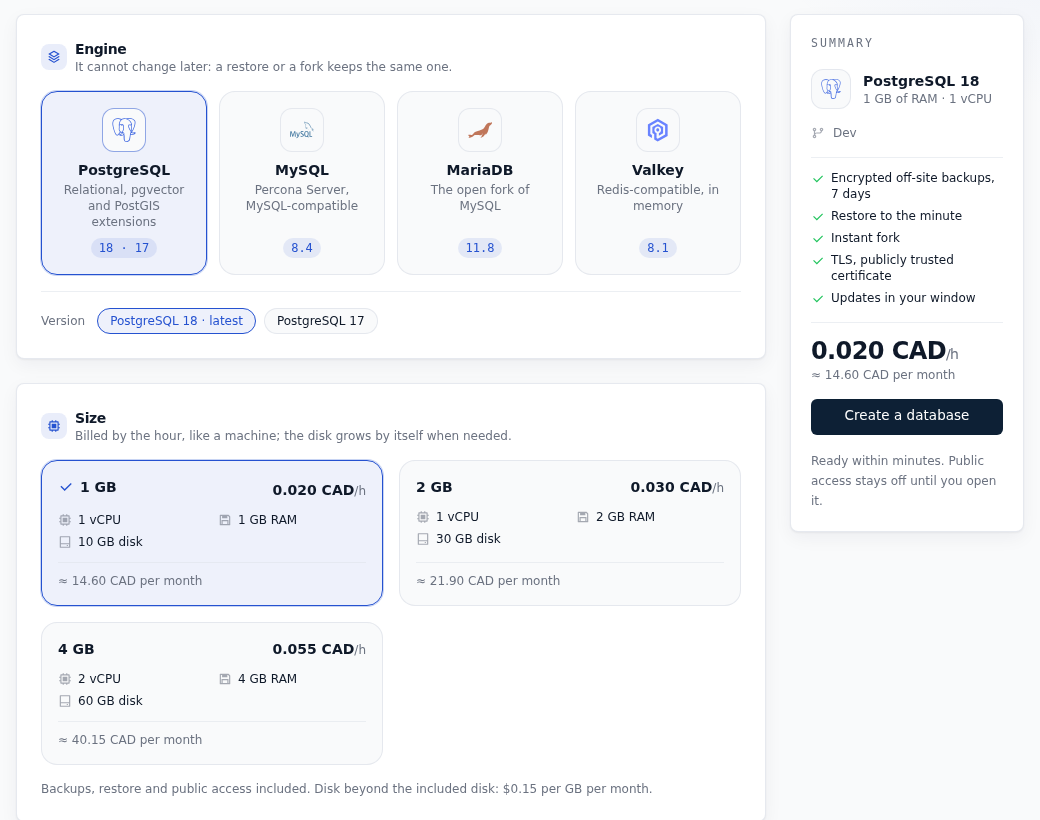Click Percona Server, MySQL-compatible description
Viewport: 1040px width, 820px height.
302,198
